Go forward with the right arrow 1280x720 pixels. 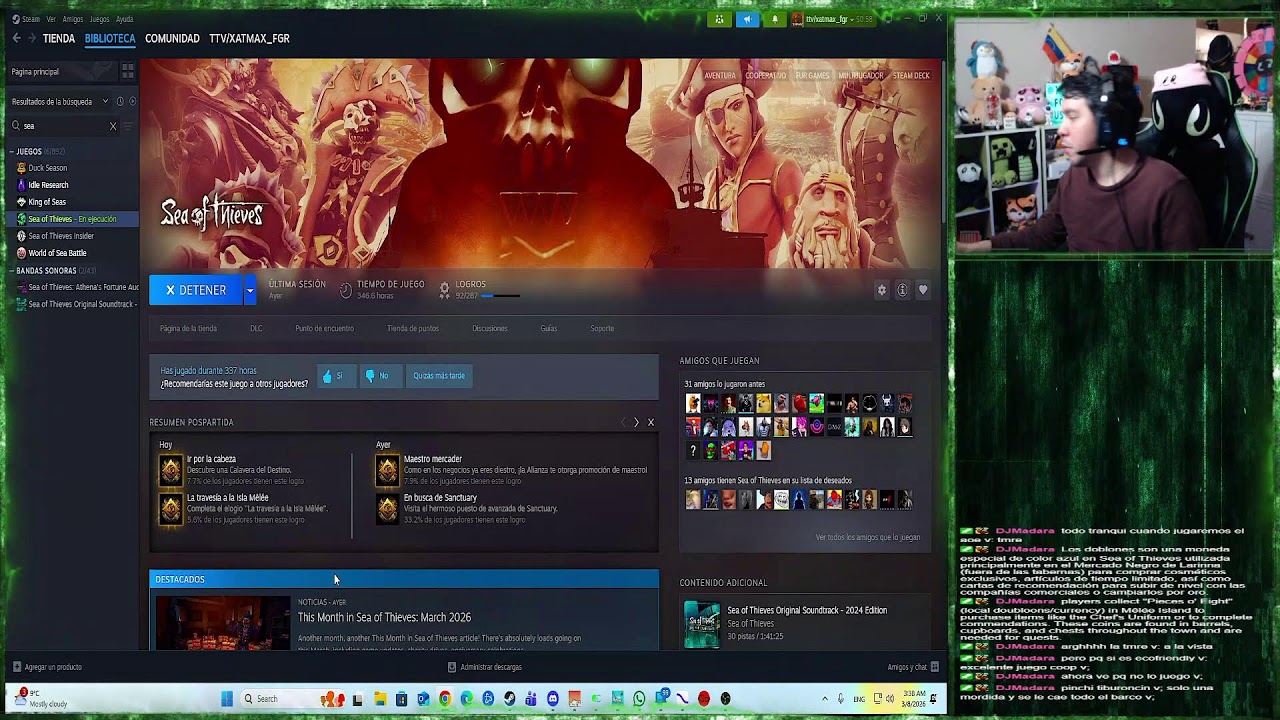(33, 38)
